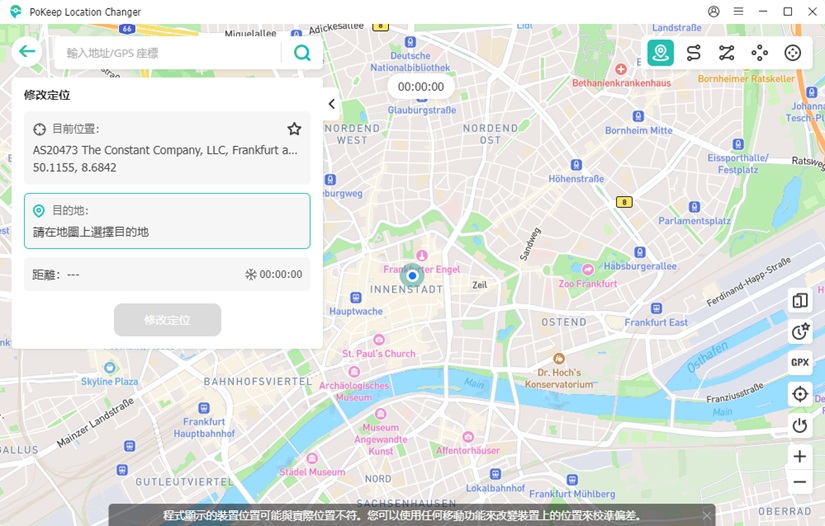Open the hamburger menu in title bar
Image resolution: width=825 pixels, height=526 pixels.
click(x=738, y=12)
